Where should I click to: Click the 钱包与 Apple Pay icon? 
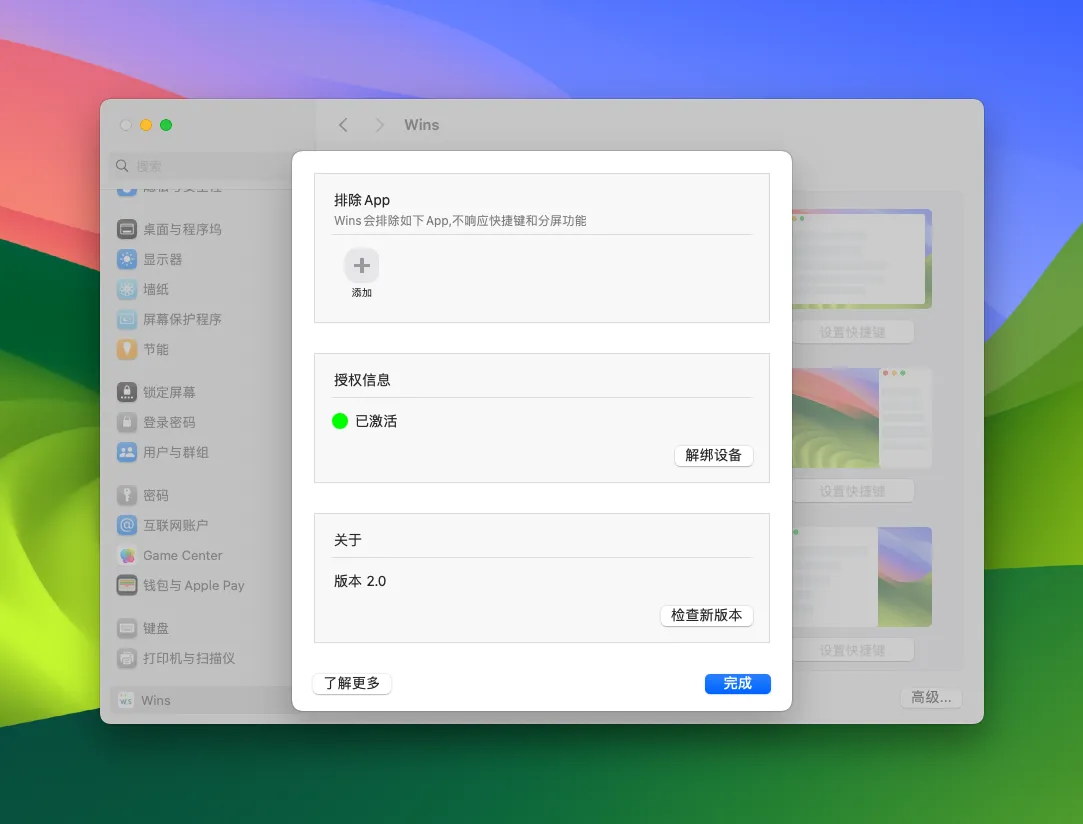pyautogui.click(x=127, y=585)
